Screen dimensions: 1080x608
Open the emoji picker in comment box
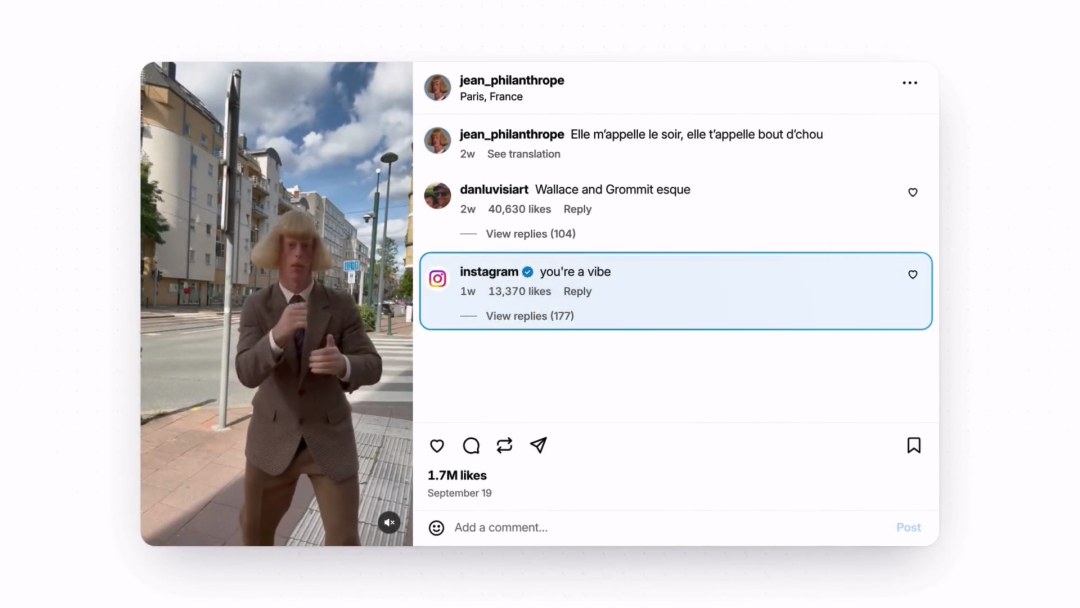[436, 527]
